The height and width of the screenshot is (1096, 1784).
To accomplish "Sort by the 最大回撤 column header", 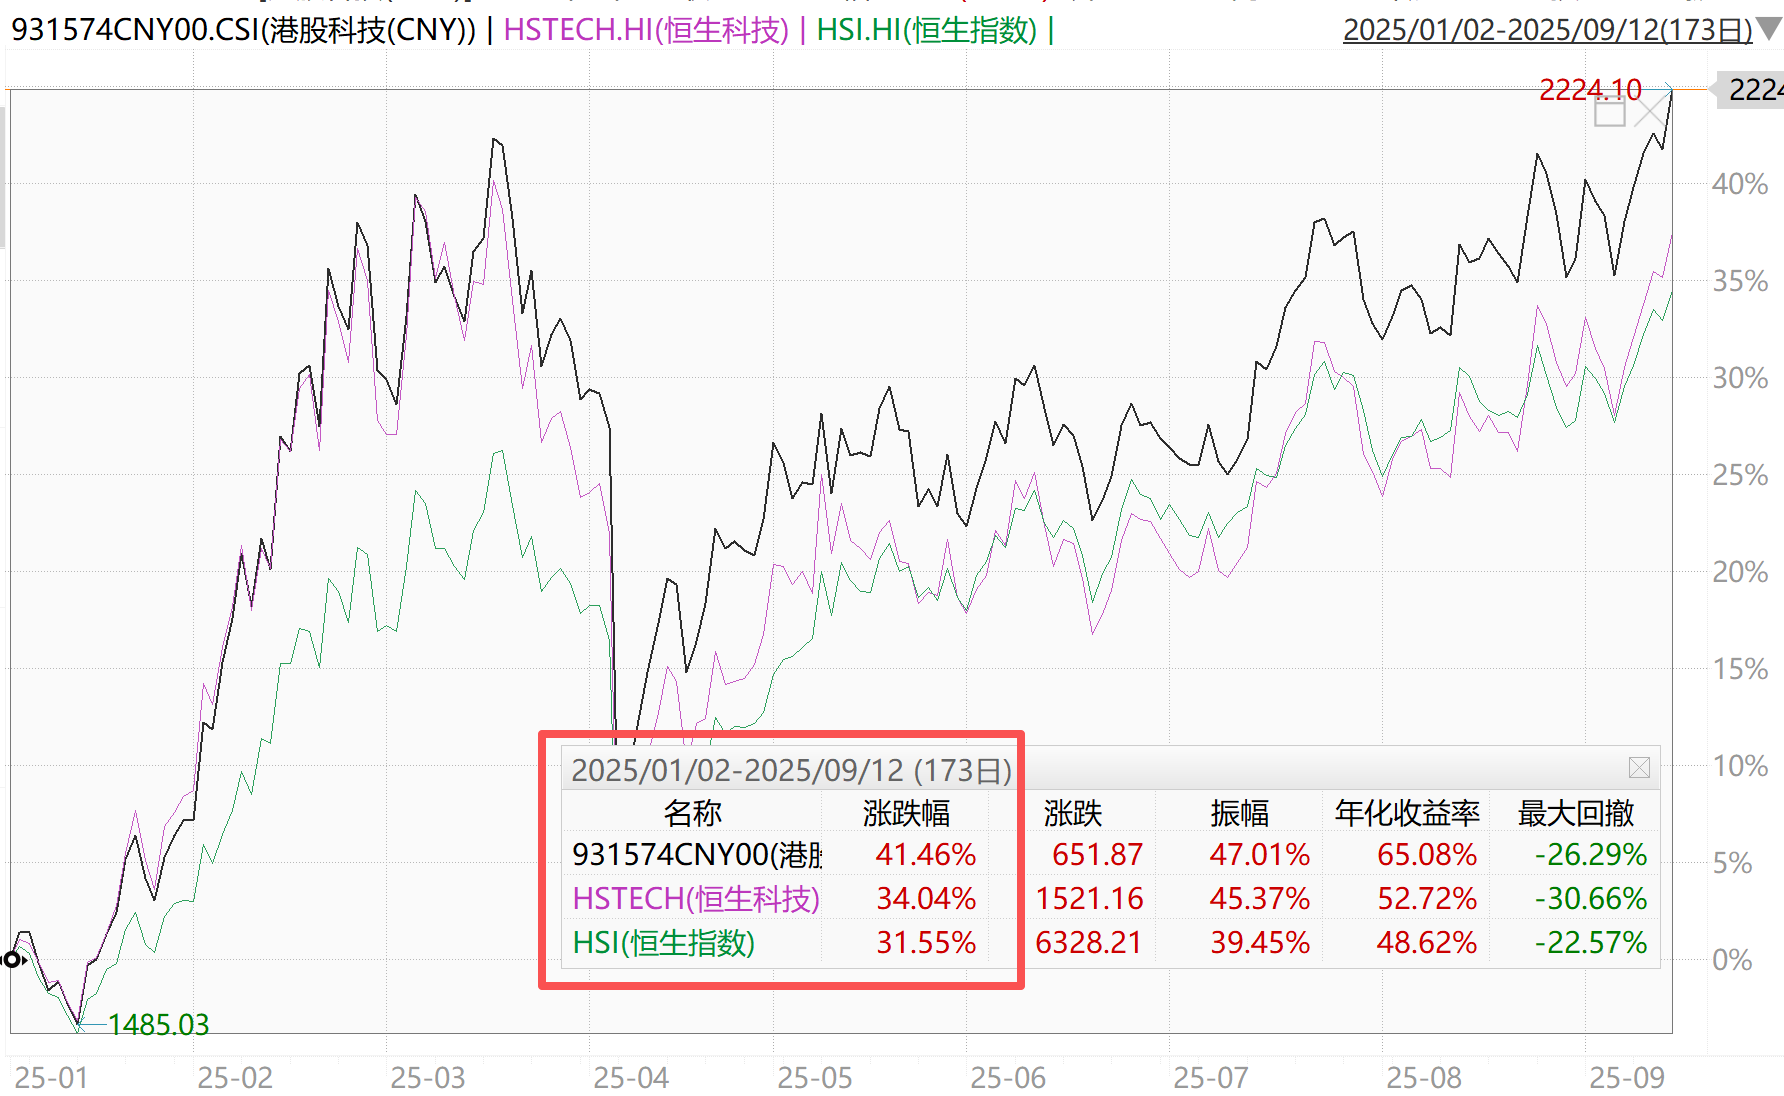I will (x=1576, y=813).
